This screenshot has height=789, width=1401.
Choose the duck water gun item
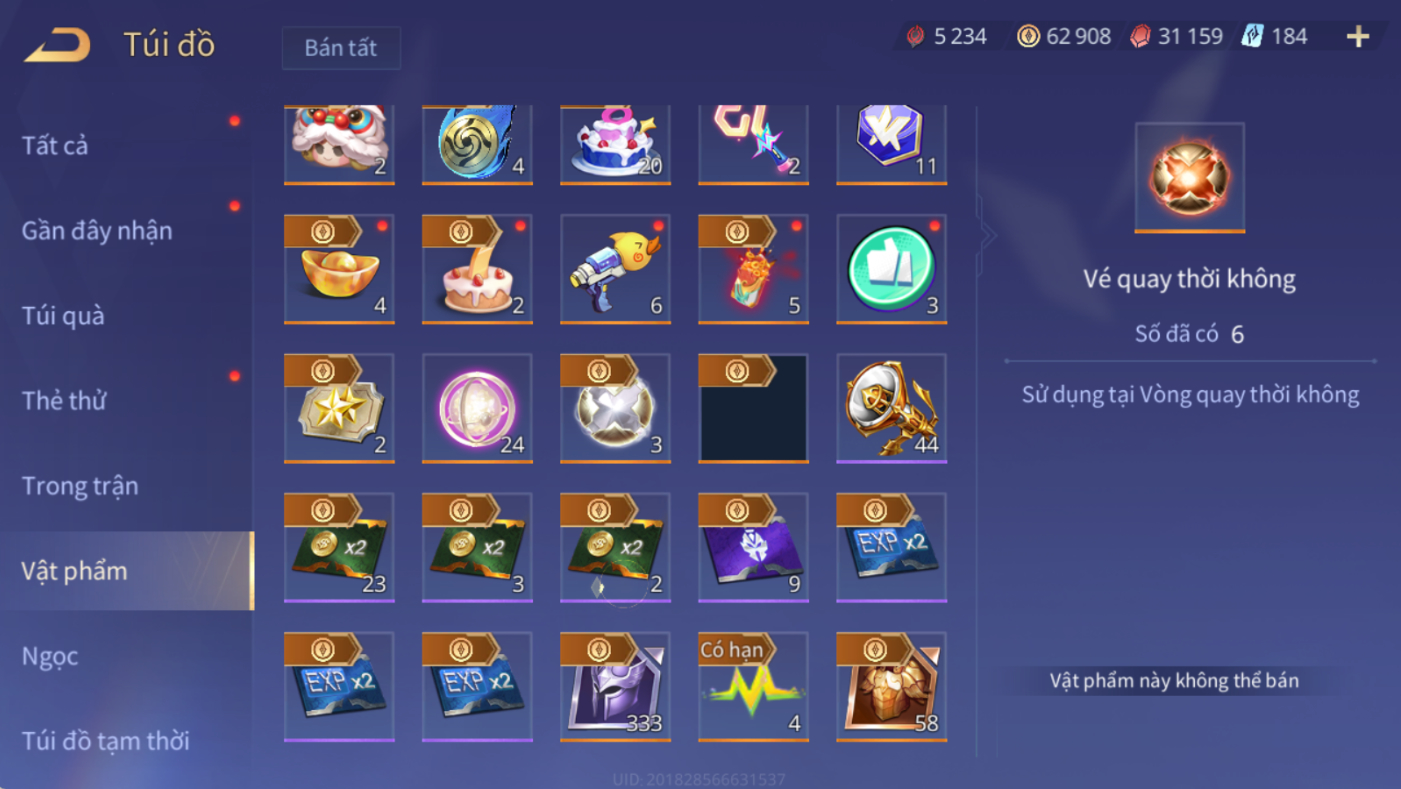pyautogui.click(x=615, y=269)
